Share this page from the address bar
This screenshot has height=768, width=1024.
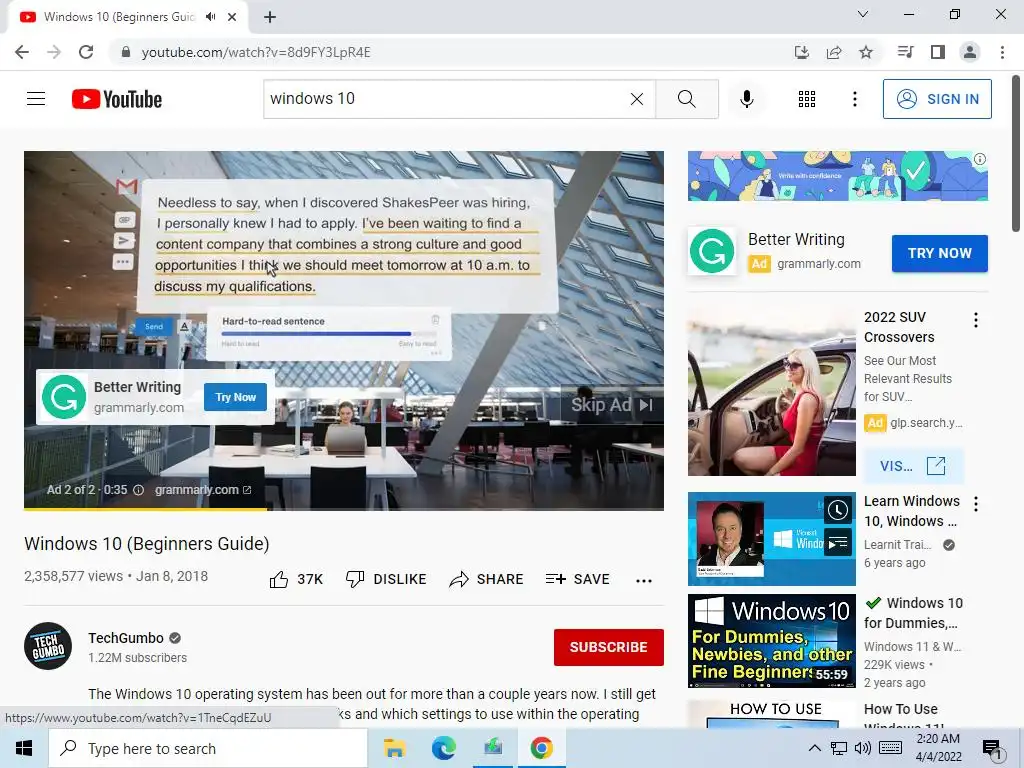[834, 52]
